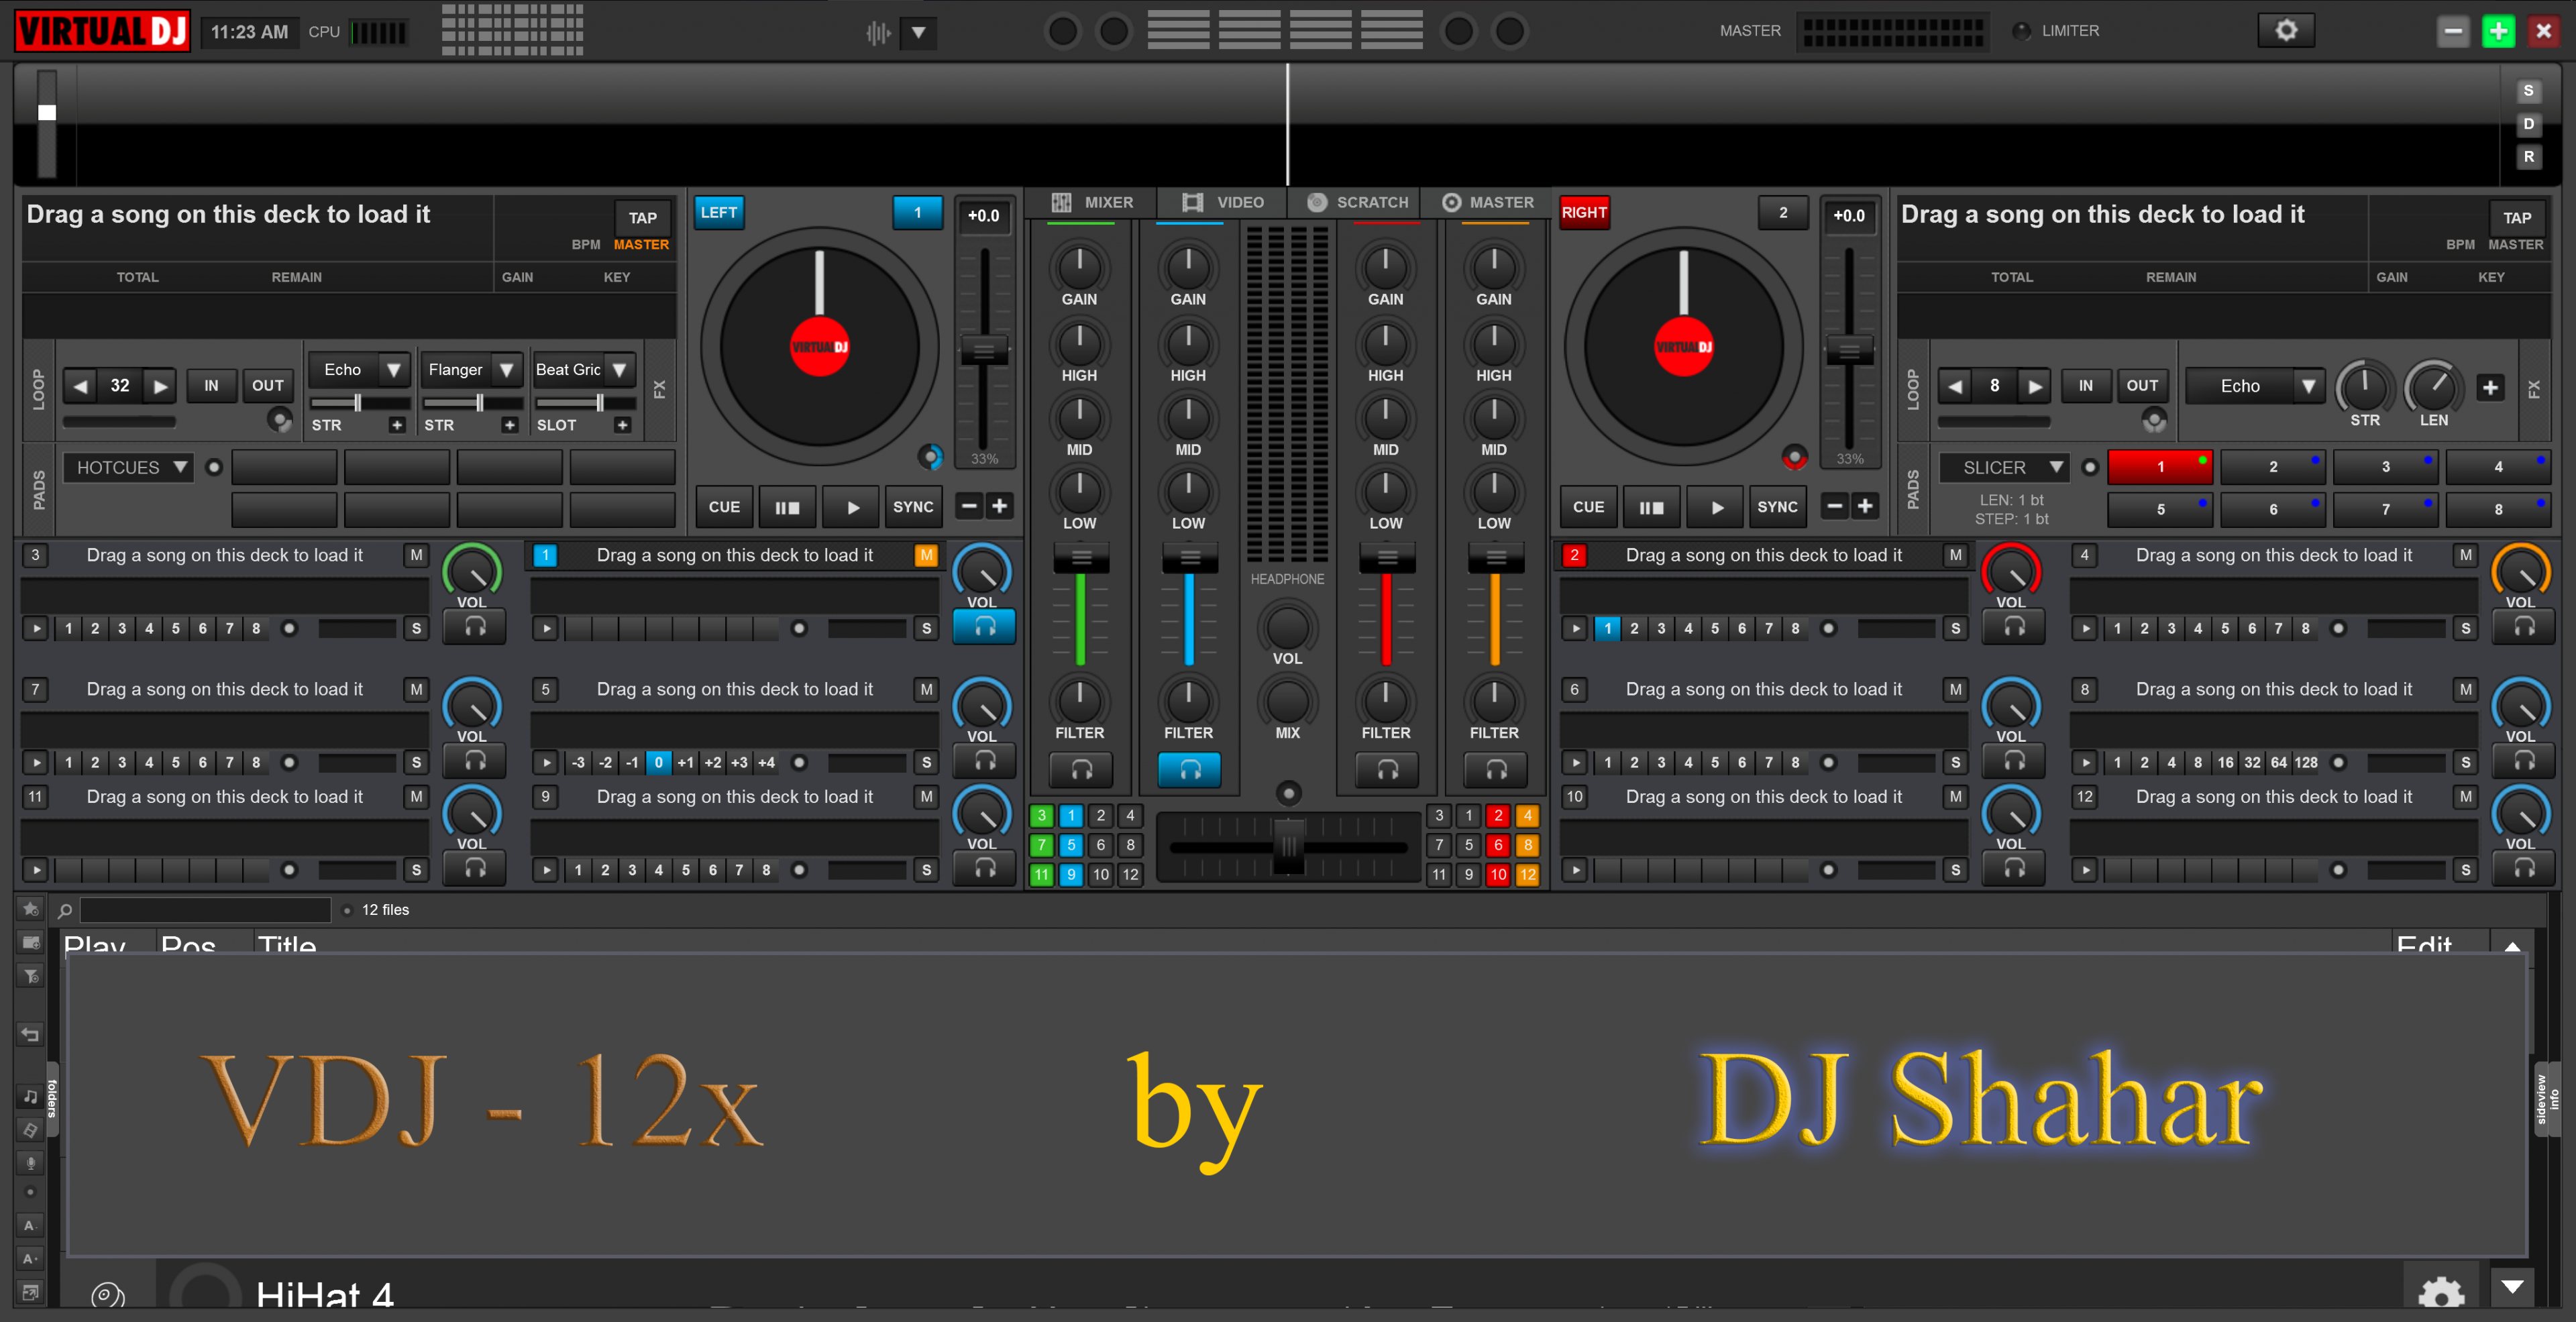The height and width of the screenshot is (1322, 2576).
Task: Open the Flanger effect dropdown
Action: click(506, 369)
